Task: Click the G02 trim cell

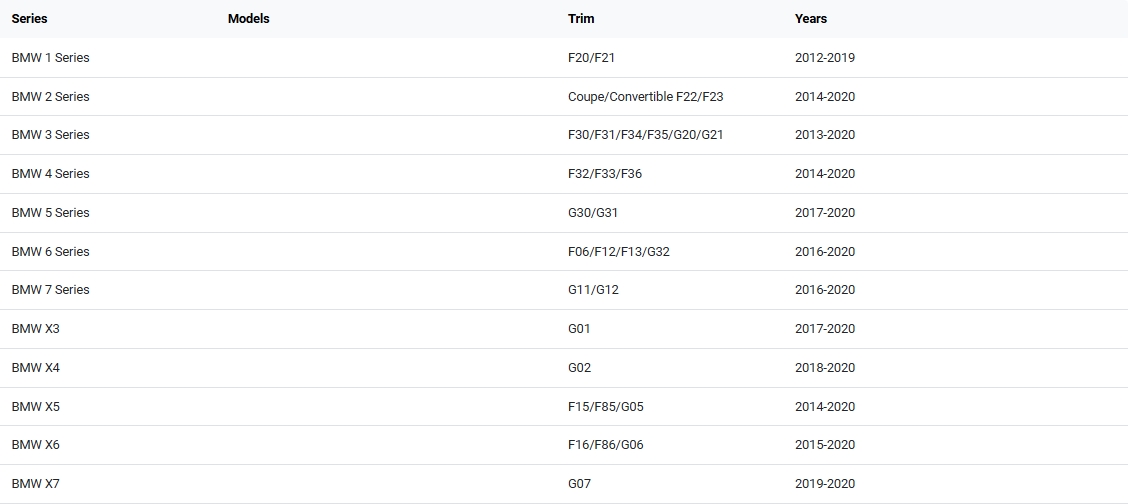Action: coord(579,368)
